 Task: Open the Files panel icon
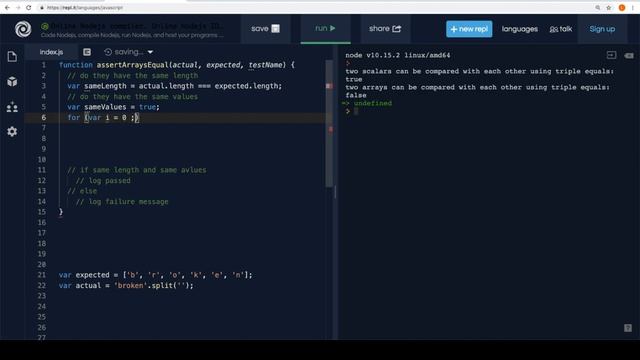click(12, 56)
